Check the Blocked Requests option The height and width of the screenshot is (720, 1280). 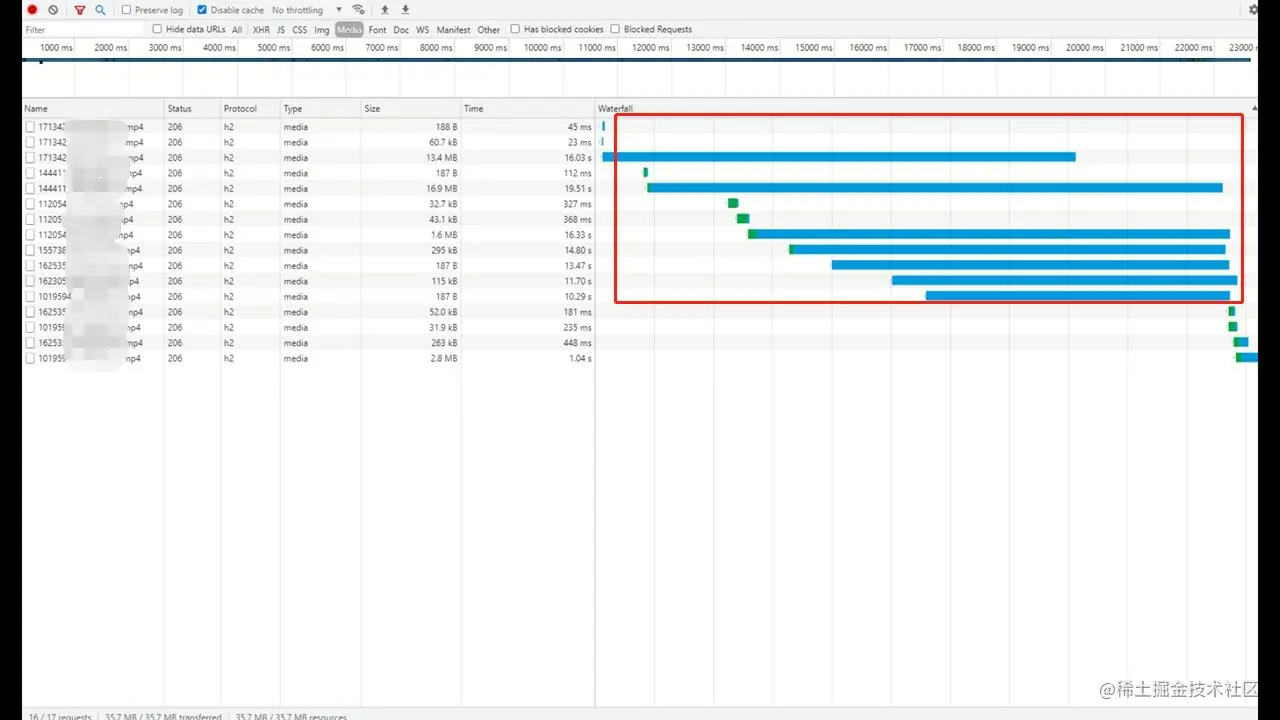tap(615, 29)
